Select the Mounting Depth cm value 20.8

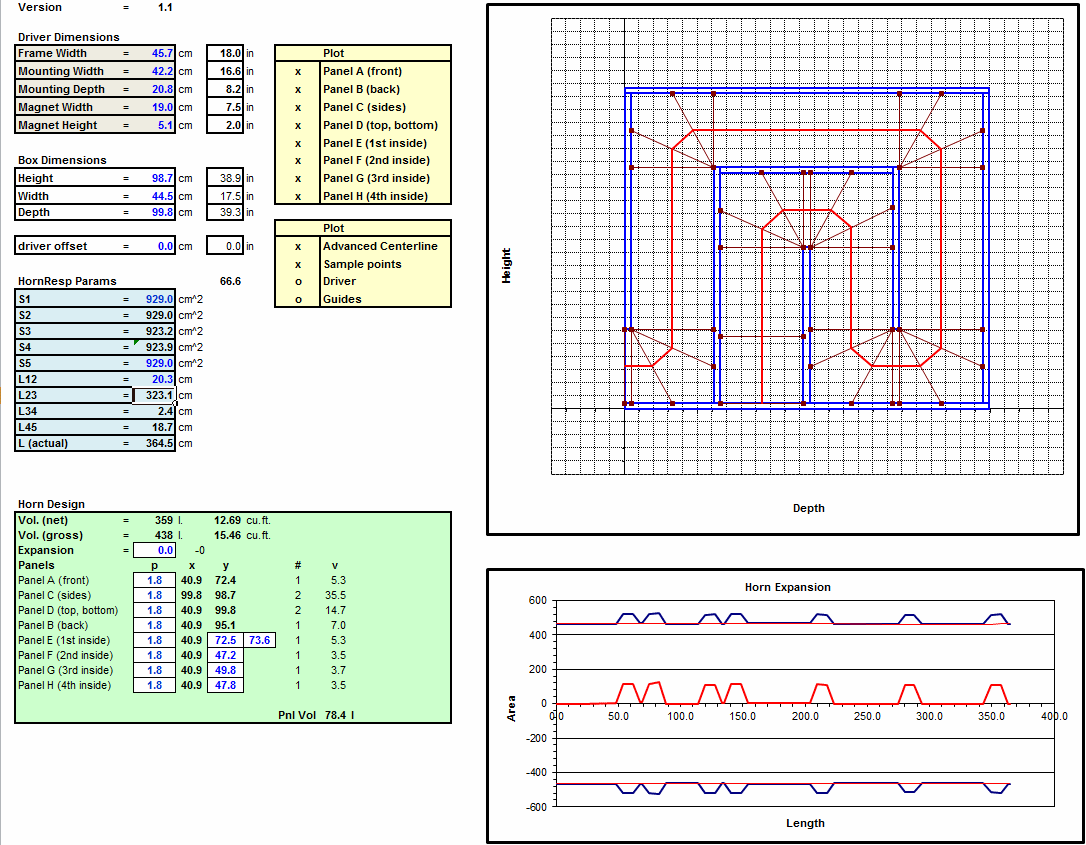(x=154, y=89)
